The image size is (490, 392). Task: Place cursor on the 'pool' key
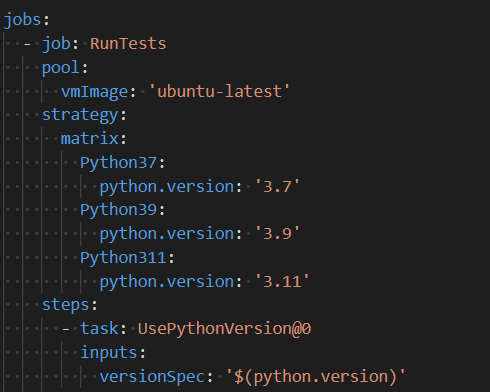[60, 68]
